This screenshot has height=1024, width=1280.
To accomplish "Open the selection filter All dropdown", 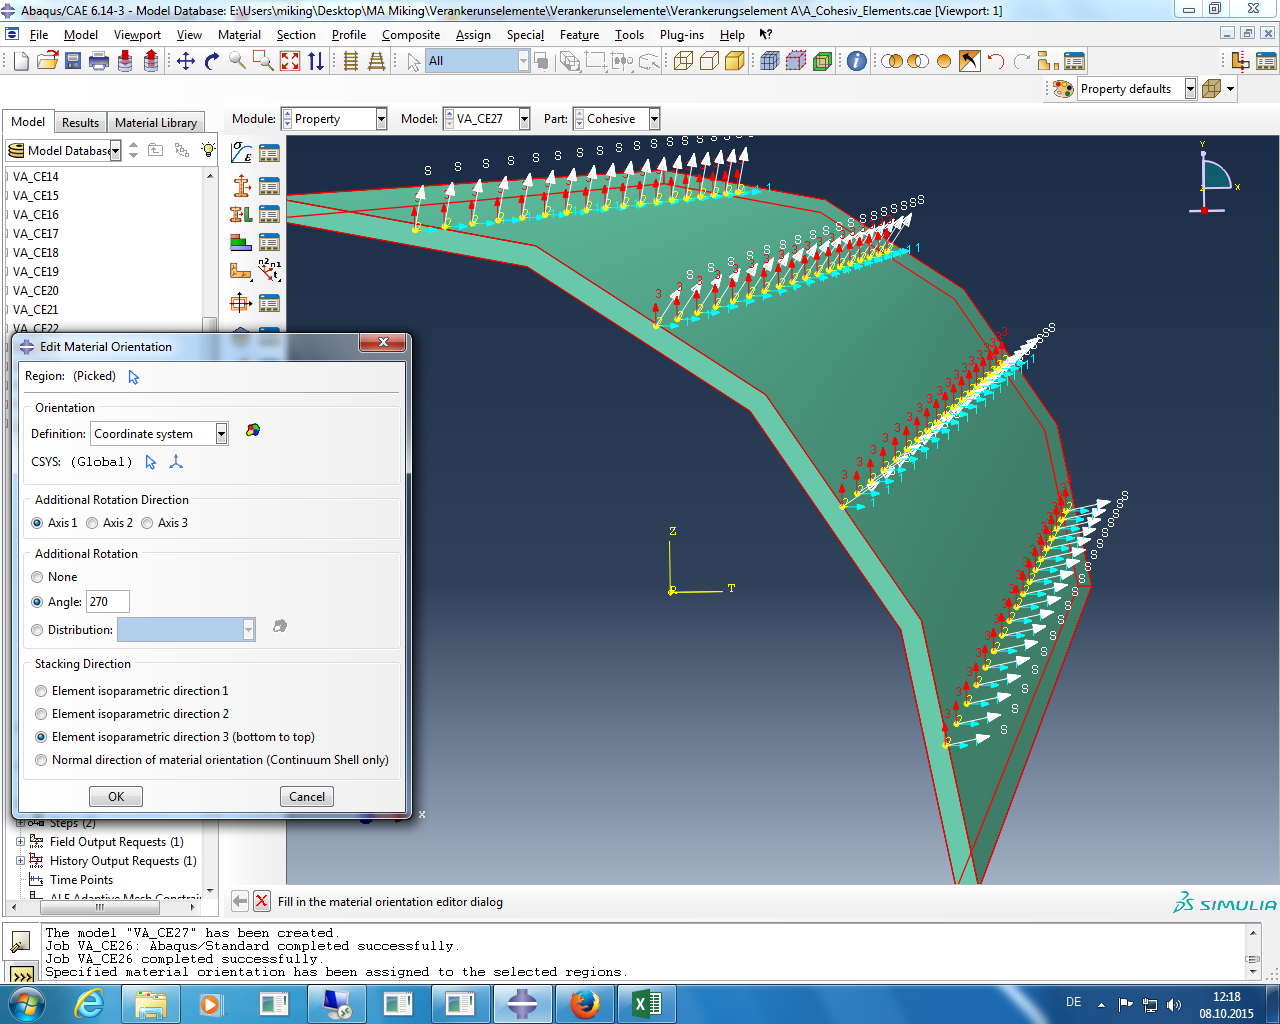I will pos(522,61).
